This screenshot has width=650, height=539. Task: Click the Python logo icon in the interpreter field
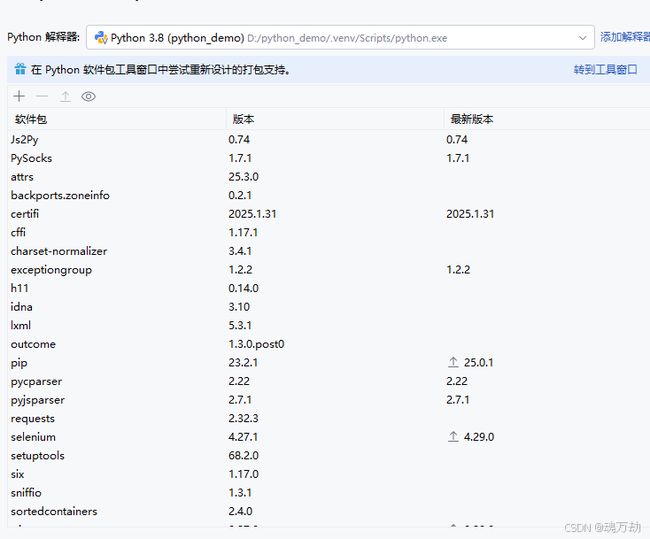tap(101, 38)
